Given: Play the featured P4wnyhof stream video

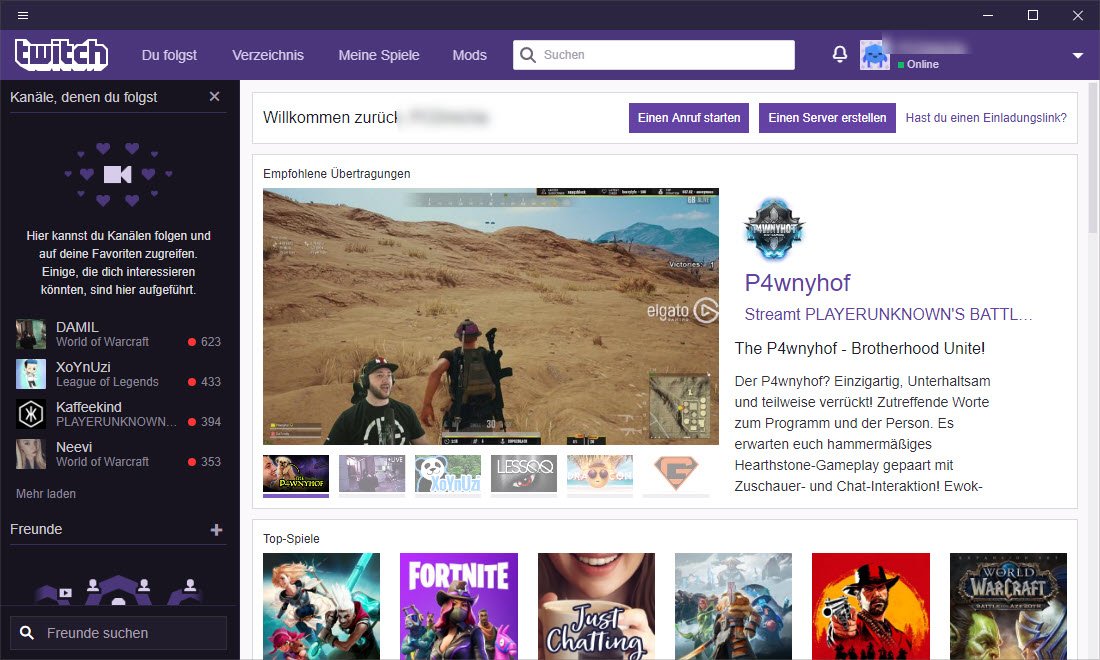Looking at the screenshot, I should (490, 316).
